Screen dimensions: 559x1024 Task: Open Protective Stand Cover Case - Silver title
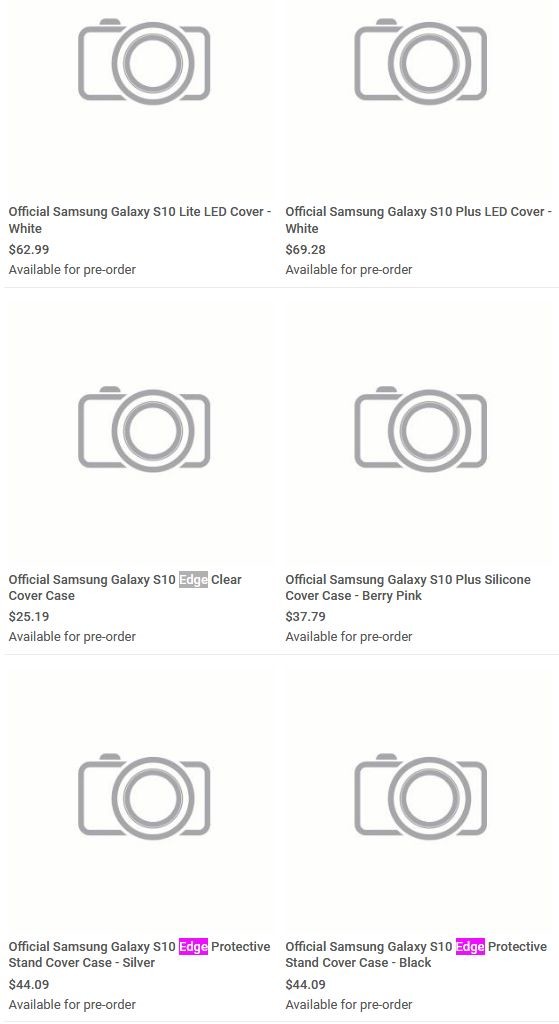[x=139, y=954]
